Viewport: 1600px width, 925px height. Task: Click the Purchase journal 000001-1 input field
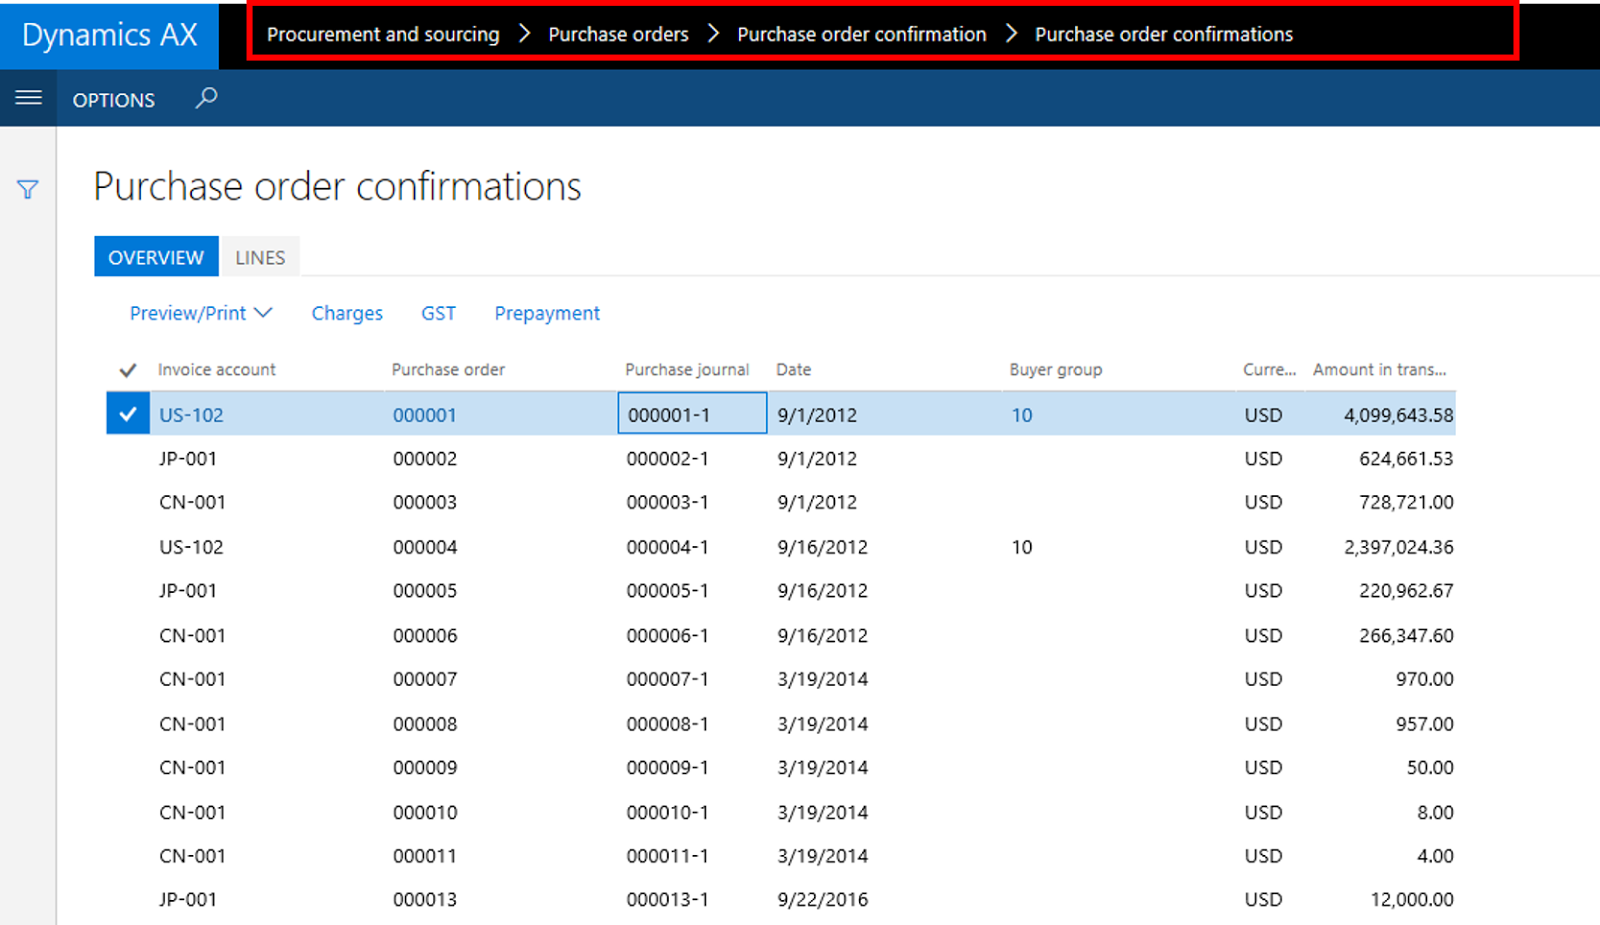pos(690,413)
